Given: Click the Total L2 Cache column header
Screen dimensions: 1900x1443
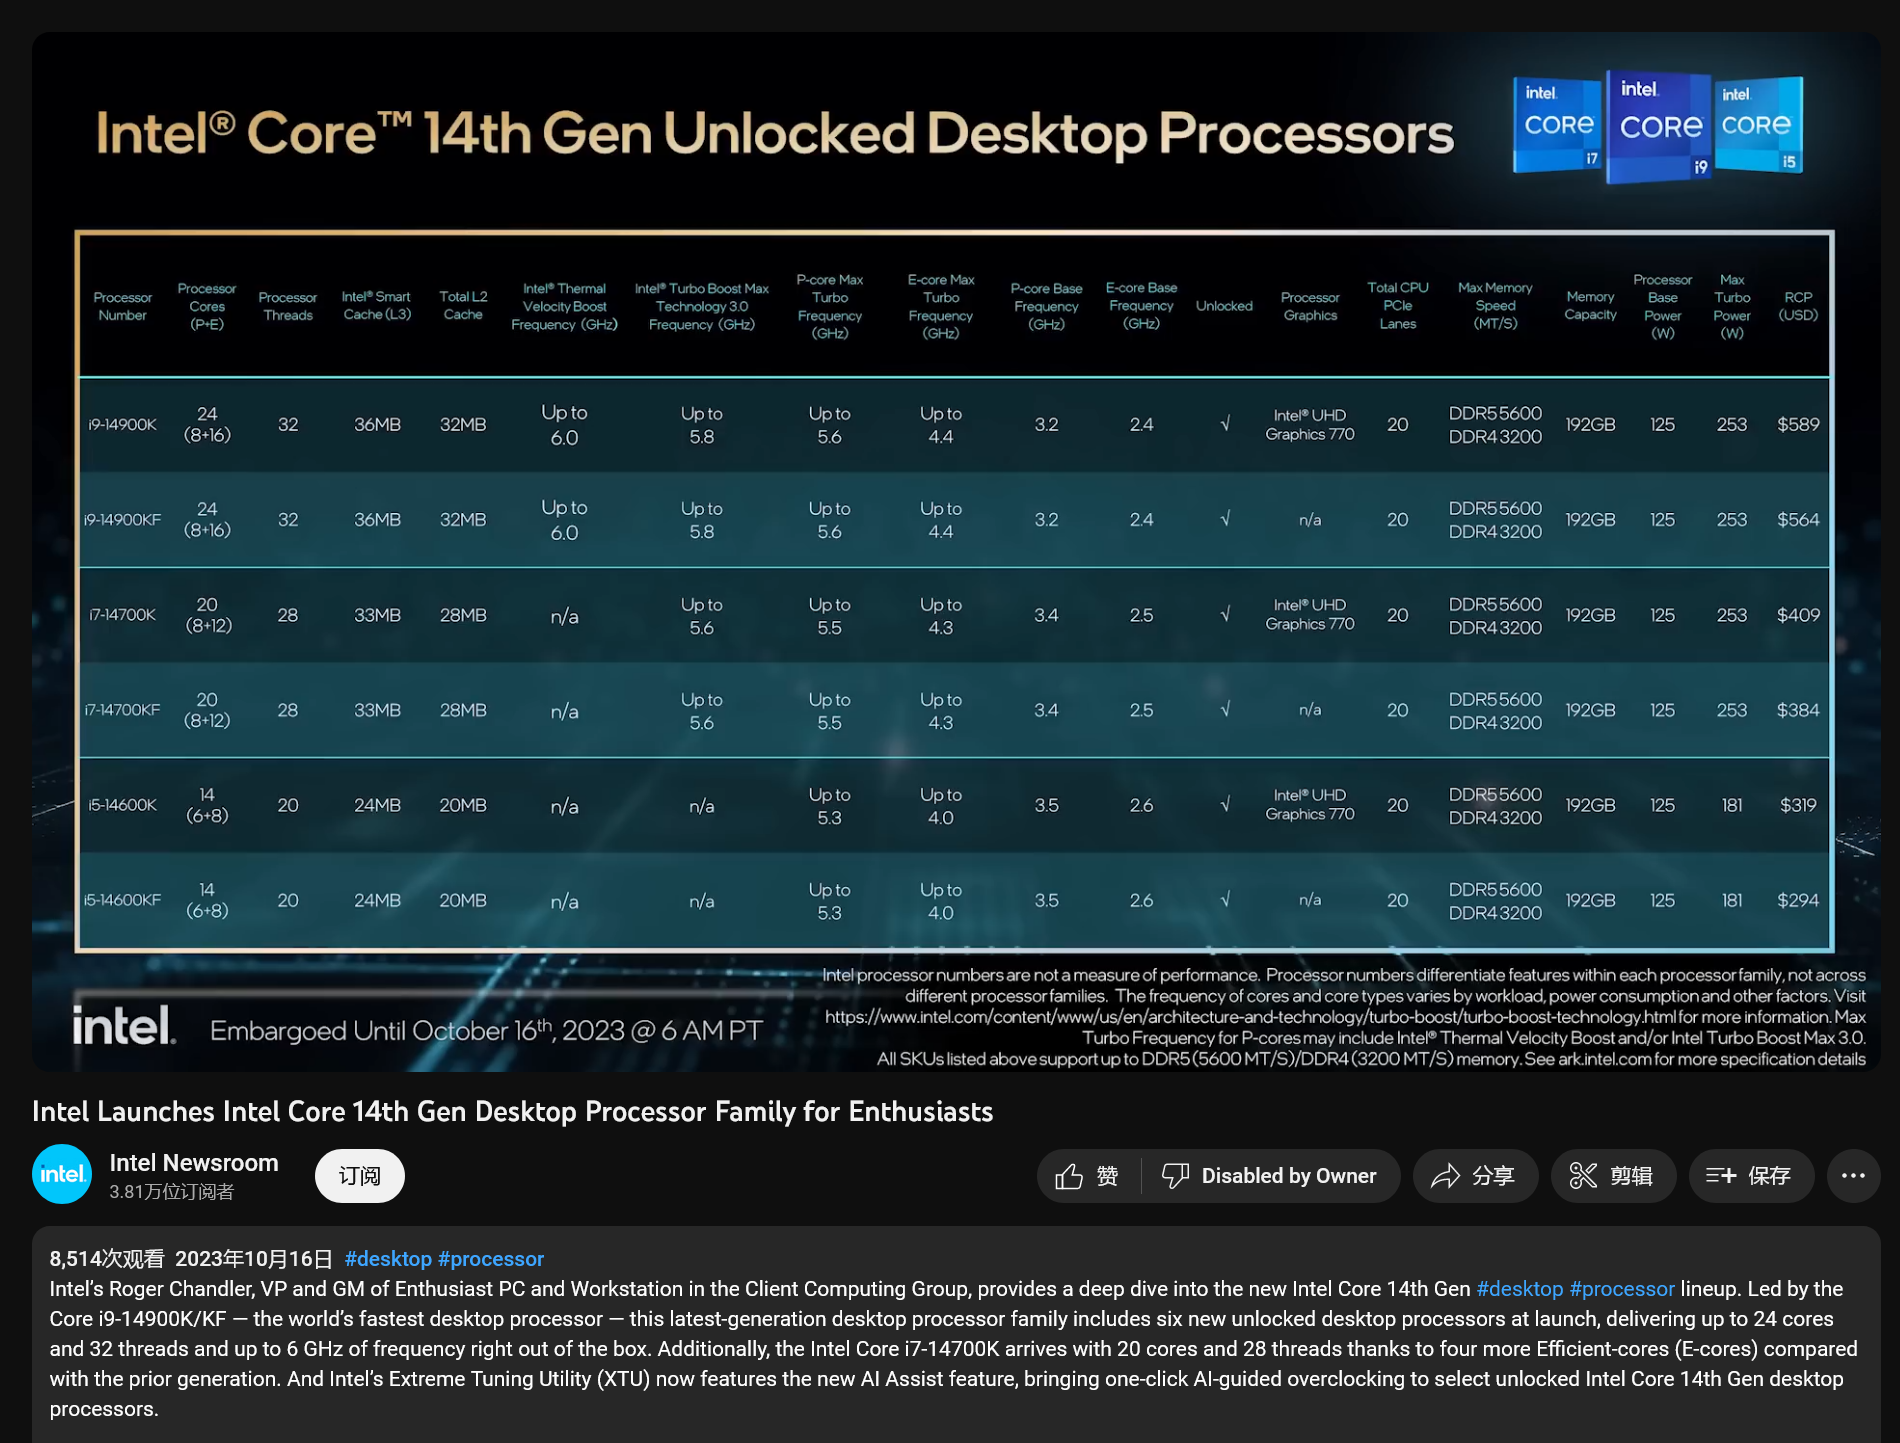Looking at the screenshot, I should tap(463, 306).
